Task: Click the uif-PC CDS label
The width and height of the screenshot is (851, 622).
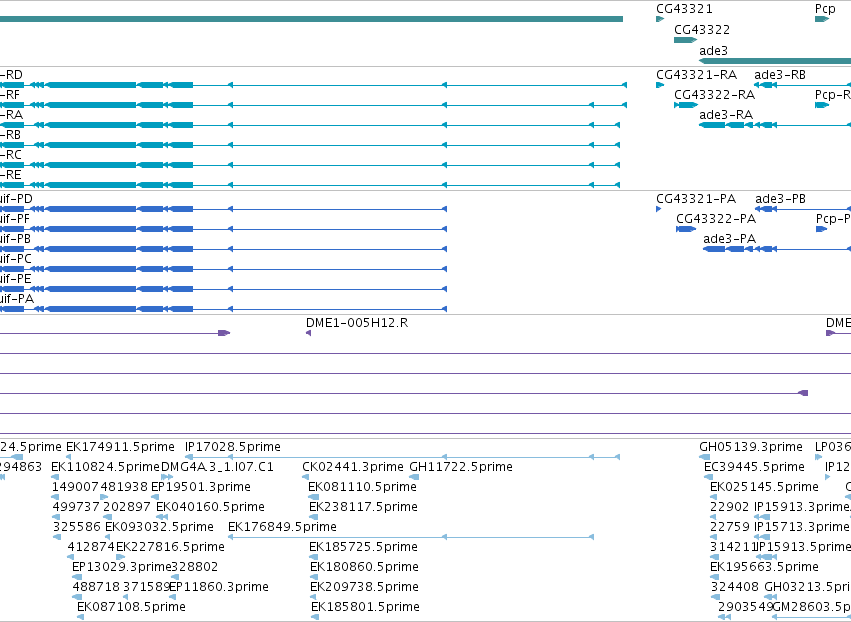Action: (x=16, y=259)
